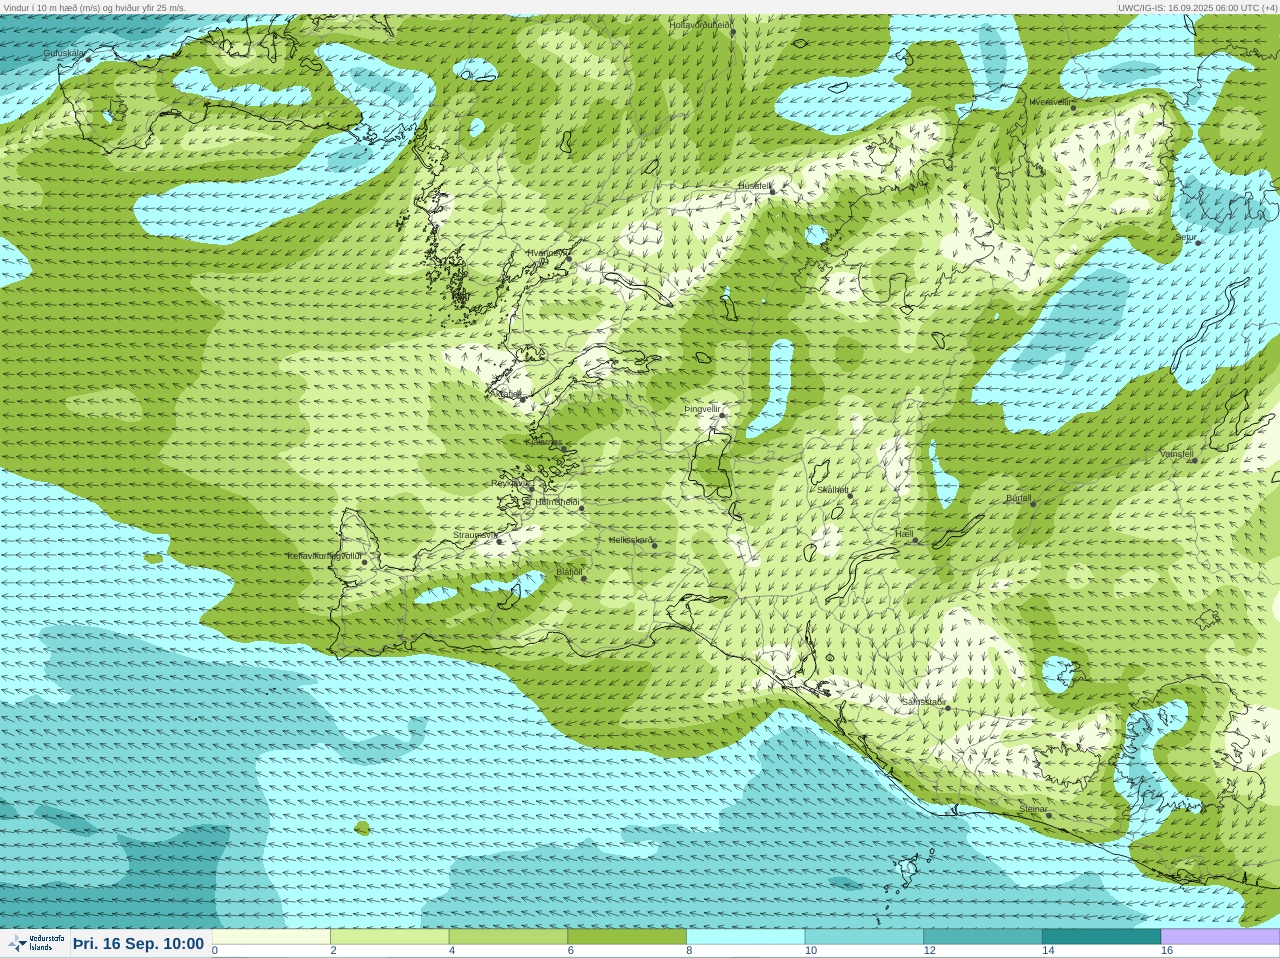
Task: Select the 10–12 m/s turquoise legend swatch
Action: click(x=864, y=937)
